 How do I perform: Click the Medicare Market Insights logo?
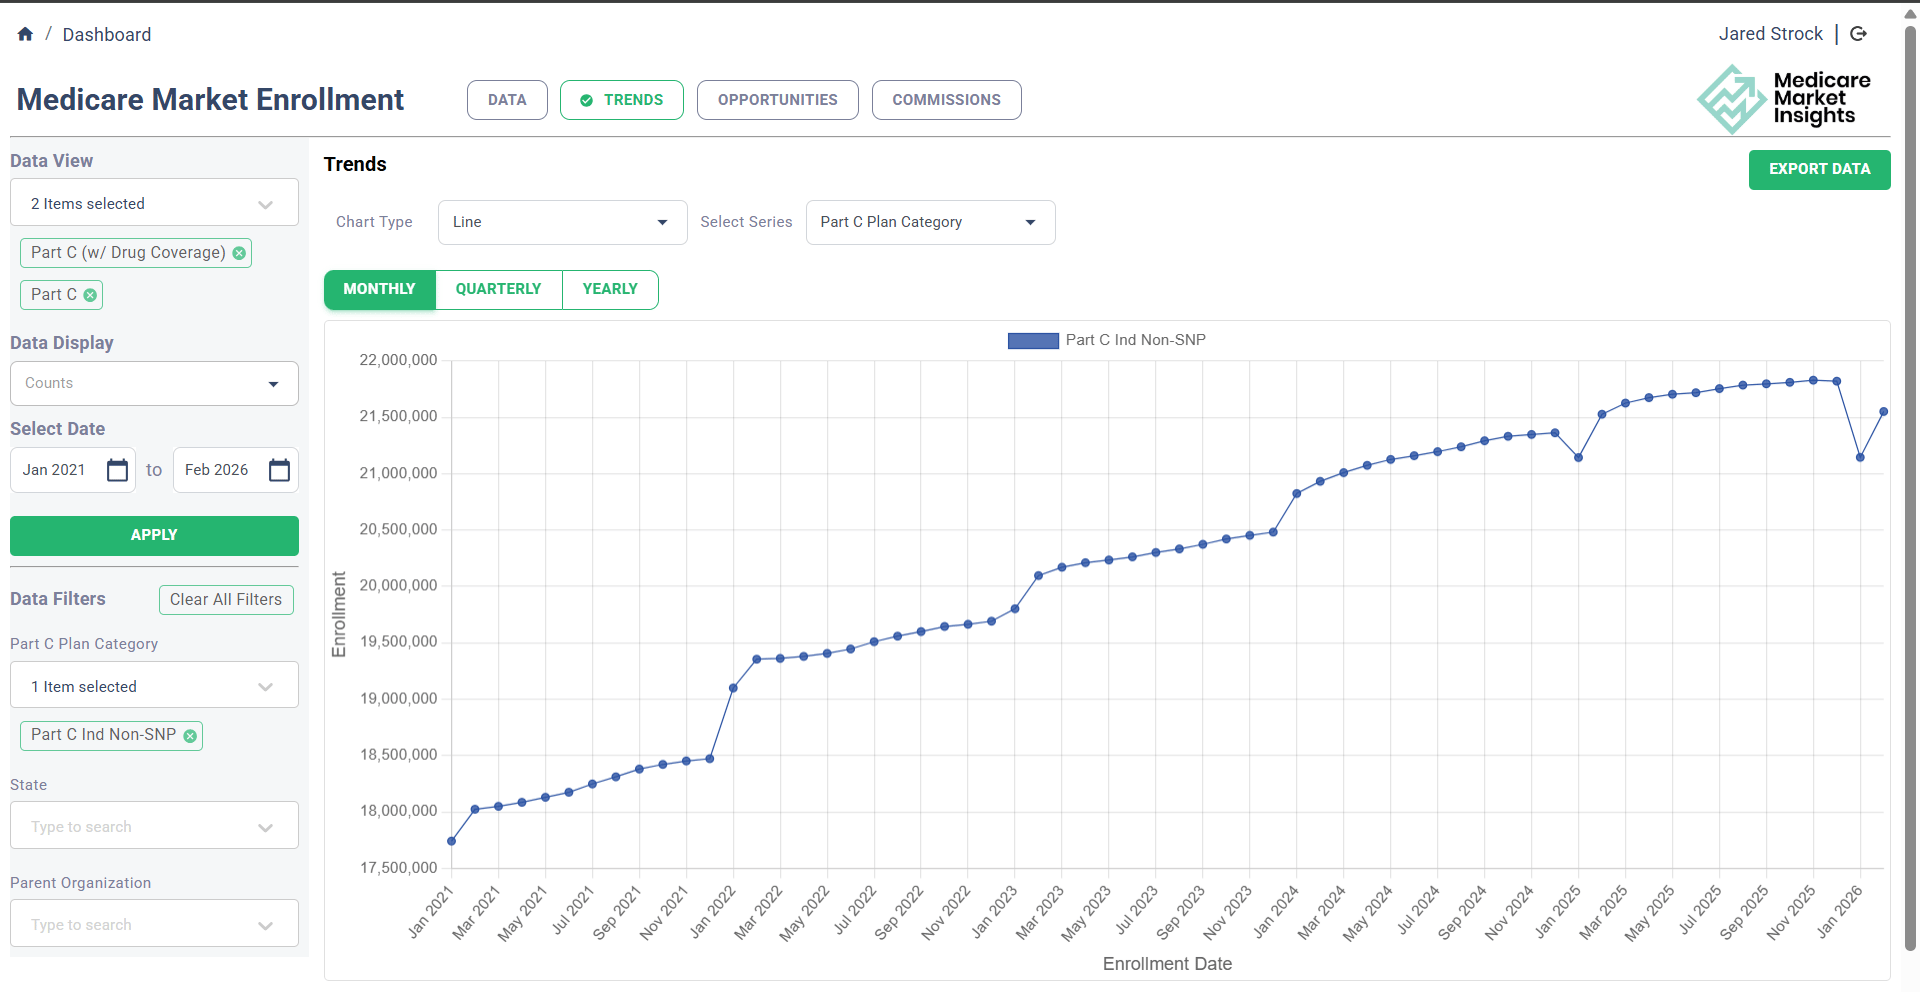1784,99
